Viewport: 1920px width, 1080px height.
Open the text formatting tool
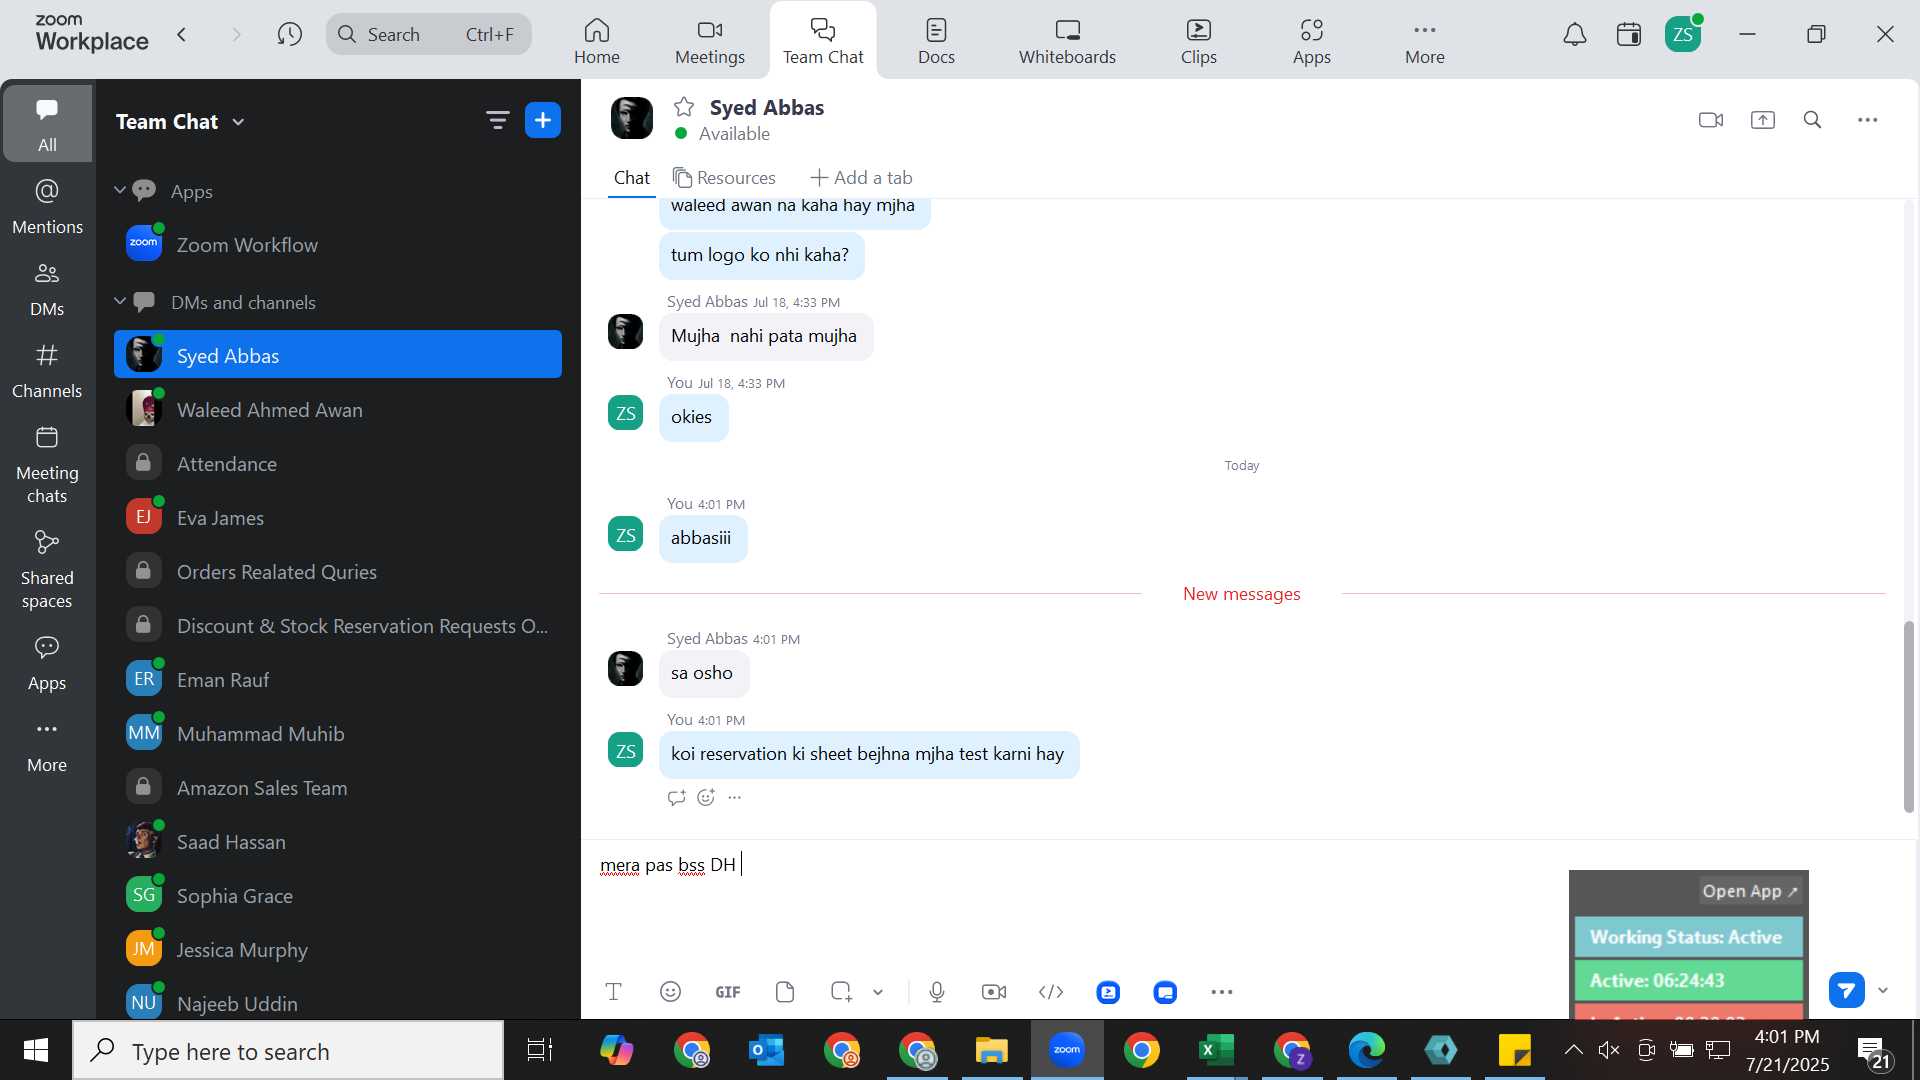coord(614,992)
